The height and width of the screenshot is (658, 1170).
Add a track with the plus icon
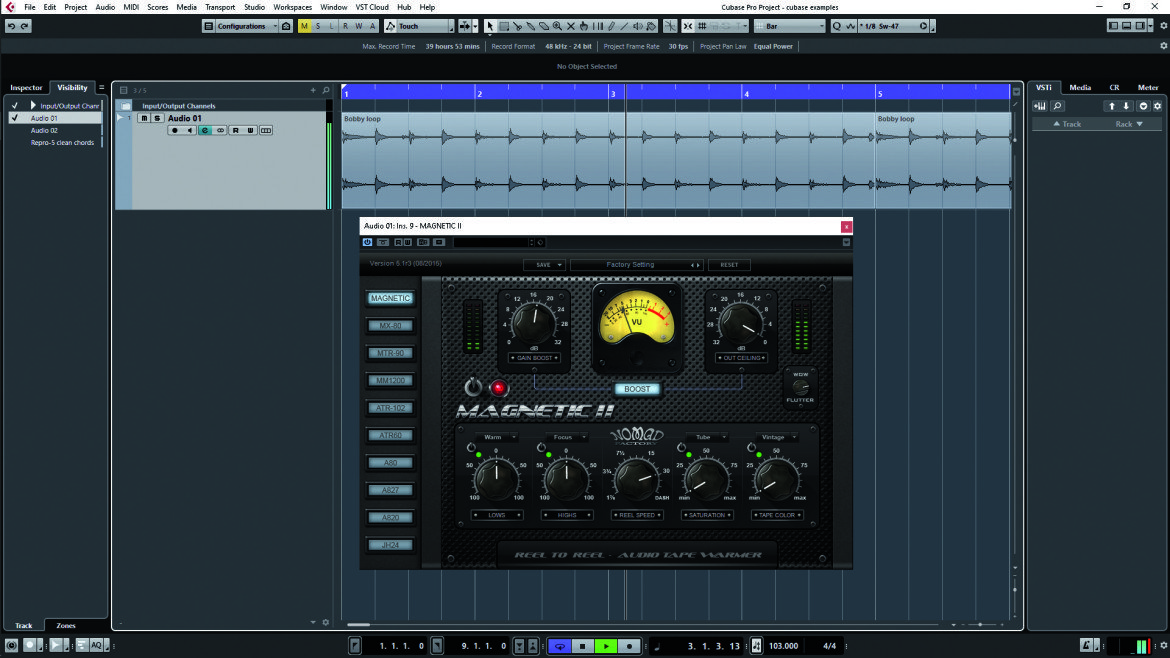[x=313, y=90]
